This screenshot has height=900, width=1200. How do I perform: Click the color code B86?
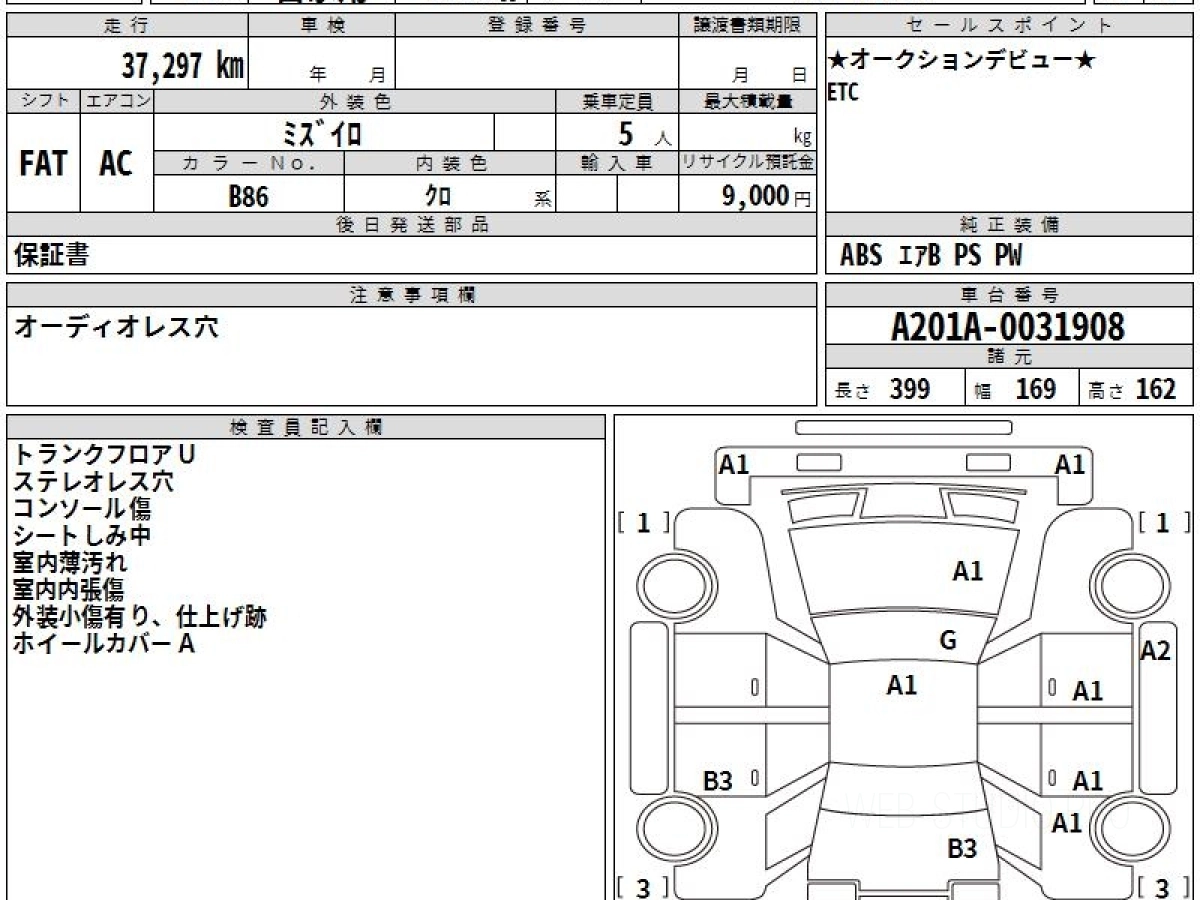click(x=249, y=196)
